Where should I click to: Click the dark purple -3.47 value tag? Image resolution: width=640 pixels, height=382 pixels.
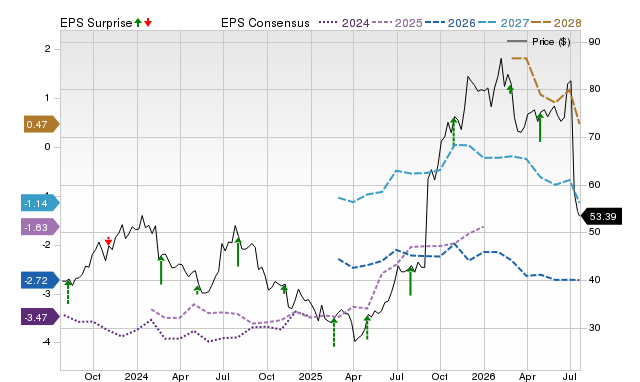coord(40,317)
